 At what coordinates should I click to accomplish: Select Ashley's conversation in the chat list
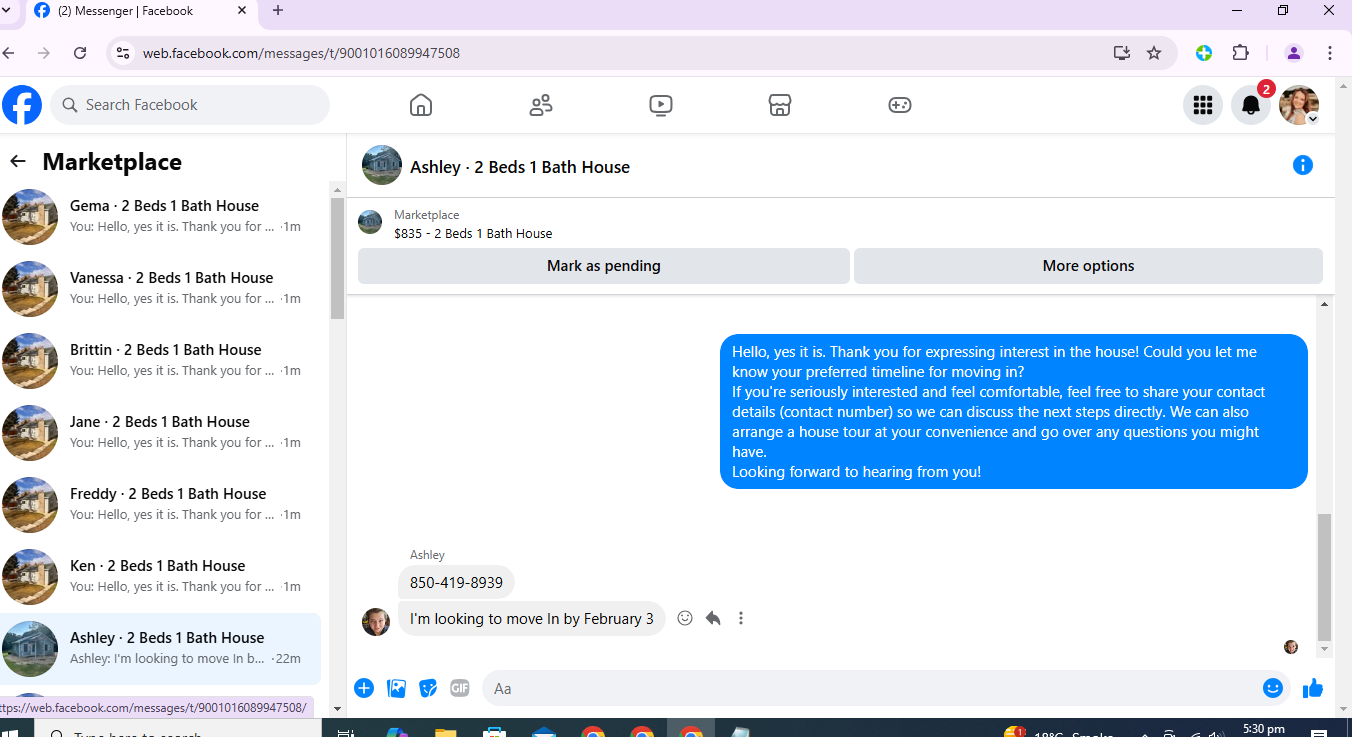(x=162, y=649)
